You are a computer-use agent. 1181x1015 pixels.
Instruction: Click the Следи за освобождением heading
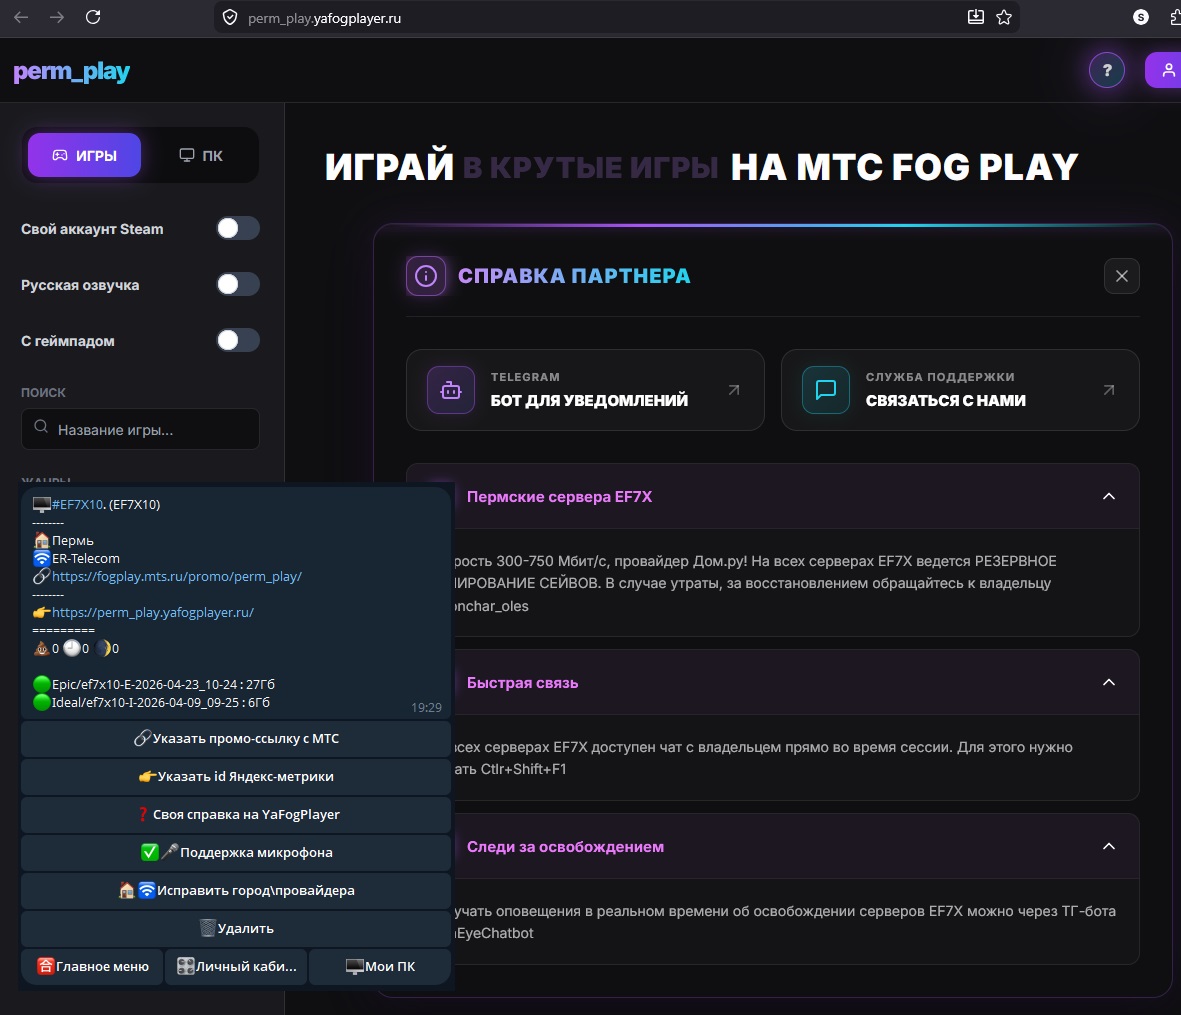[566, 846]
